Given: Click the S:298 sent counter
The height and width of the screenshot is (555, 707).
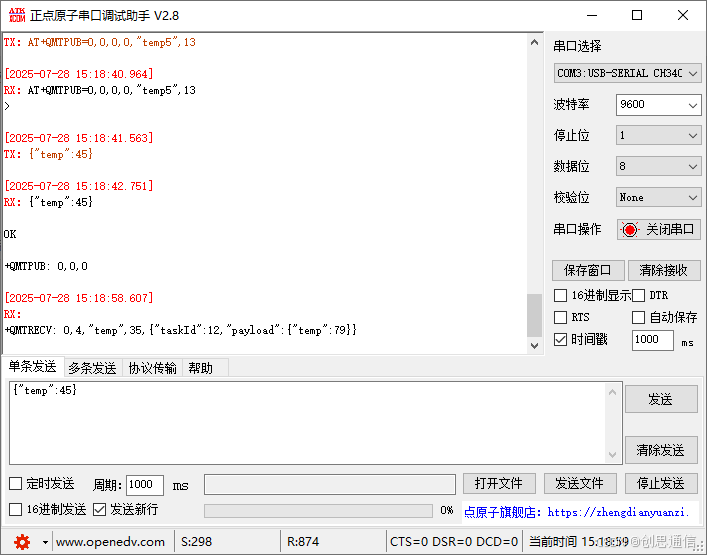Looking at the screenshot, I should pyautogui.click(x=196, y=541).
